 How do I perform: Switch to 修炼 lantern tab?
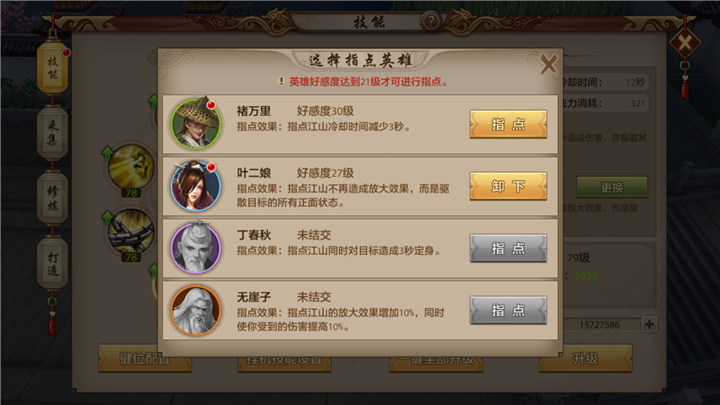click(53, 198)
